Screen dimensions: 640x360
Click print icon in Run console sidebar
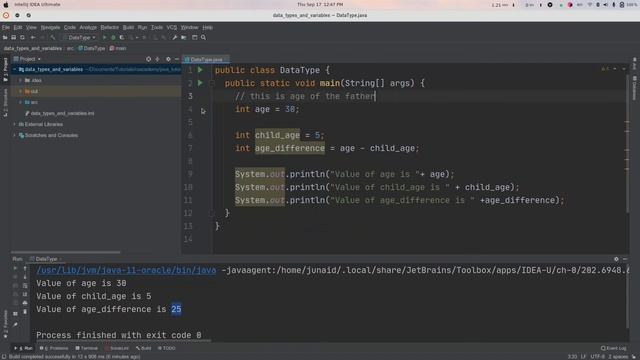(25, 303)
